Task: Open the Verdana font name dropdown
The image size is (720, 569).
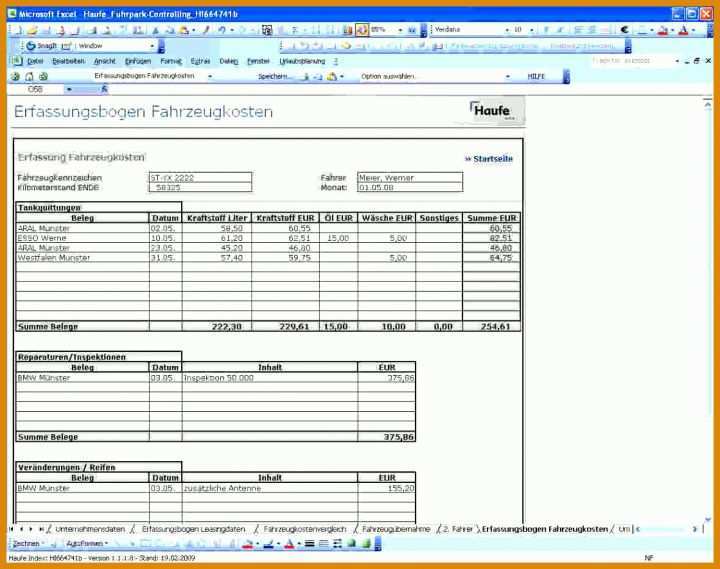Action: [x=507, y=30]
